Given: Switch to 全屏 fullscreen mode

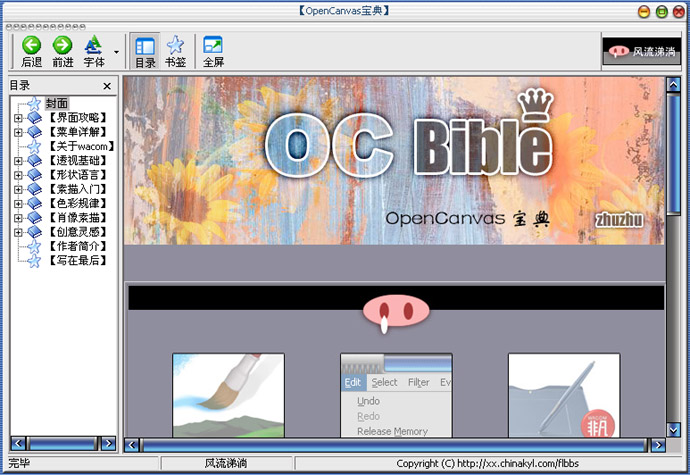Looking at the screenshot, I should pyautogui.click(x=213, y=52).
